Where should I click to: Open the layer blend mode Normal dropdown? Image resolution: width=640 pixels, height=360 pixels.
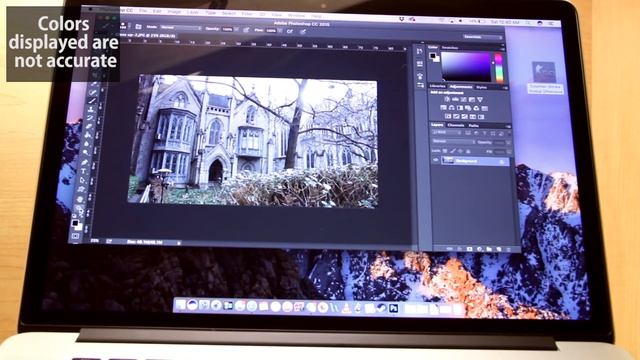tap(454, 142)
